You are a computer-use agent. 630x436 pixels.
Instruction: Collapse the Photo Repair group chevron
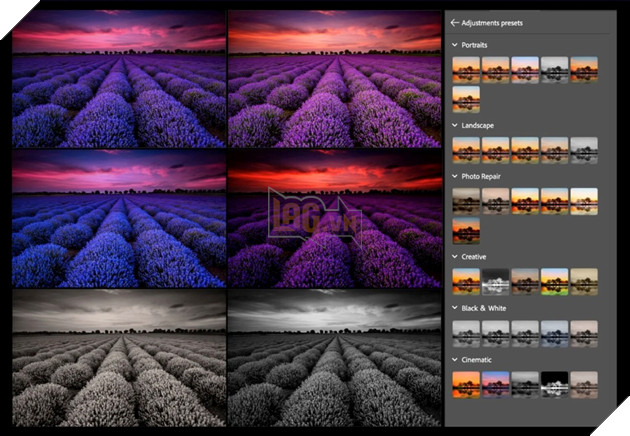tap(454, 176)
